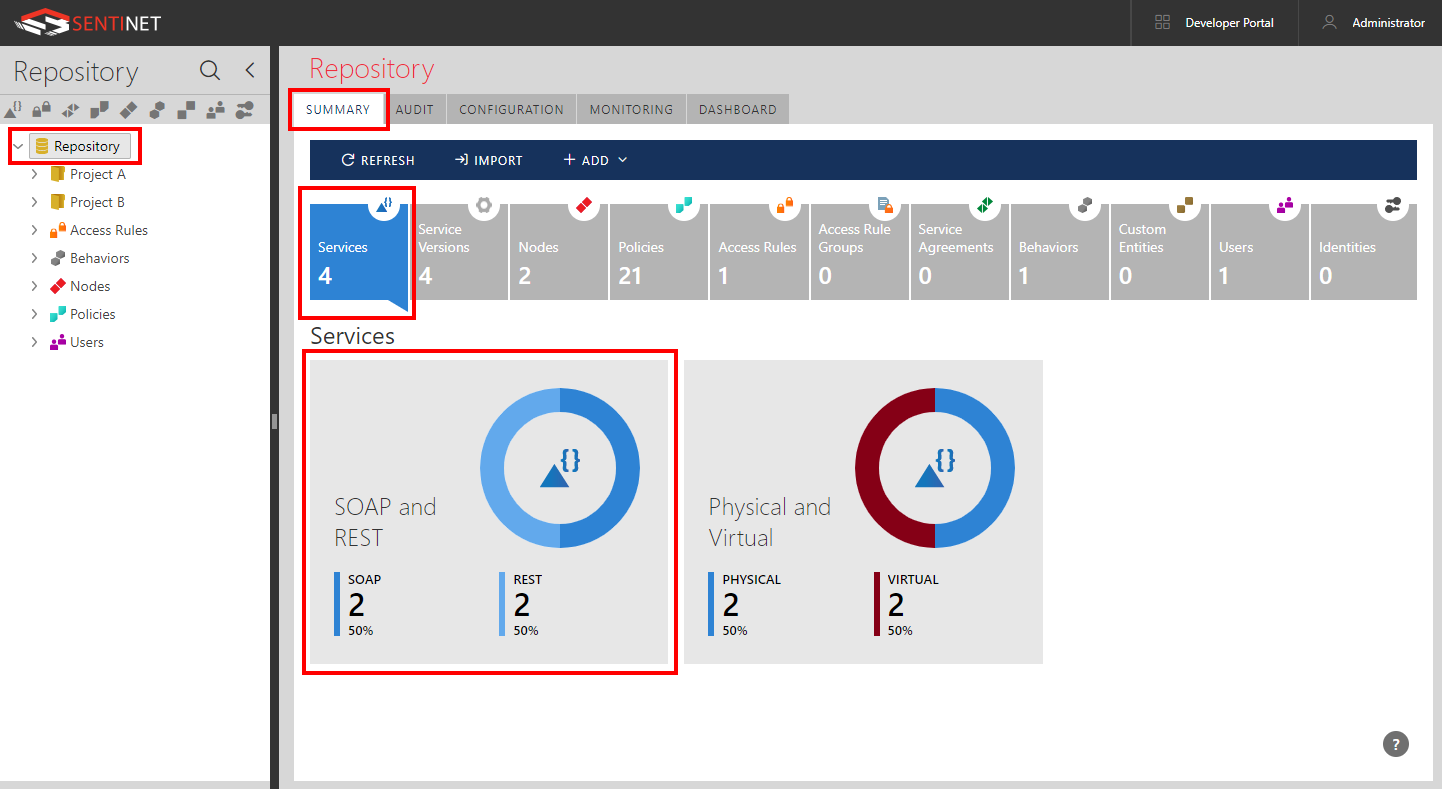Image resolution: width=1442 pixels, height=789 pixels.
Task: Click the Policies teal icon in the tree
Action: 58,314
